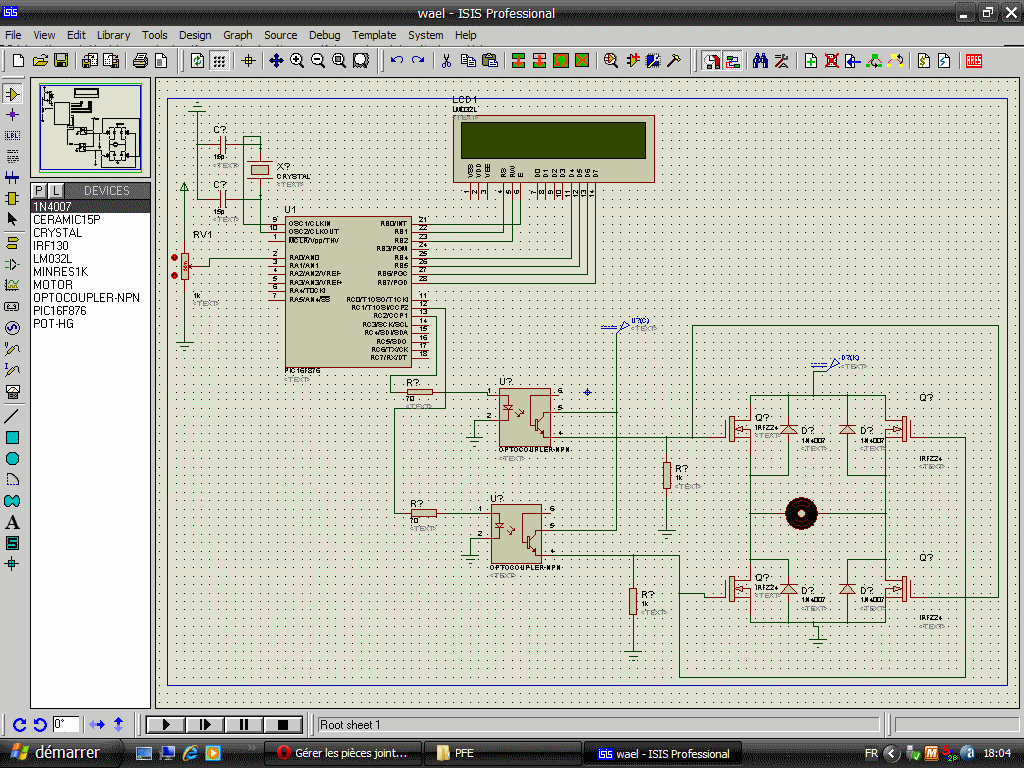
Task: Select the 2D box graphics tool
Action: pyautogui.click(x=13, y=437)
